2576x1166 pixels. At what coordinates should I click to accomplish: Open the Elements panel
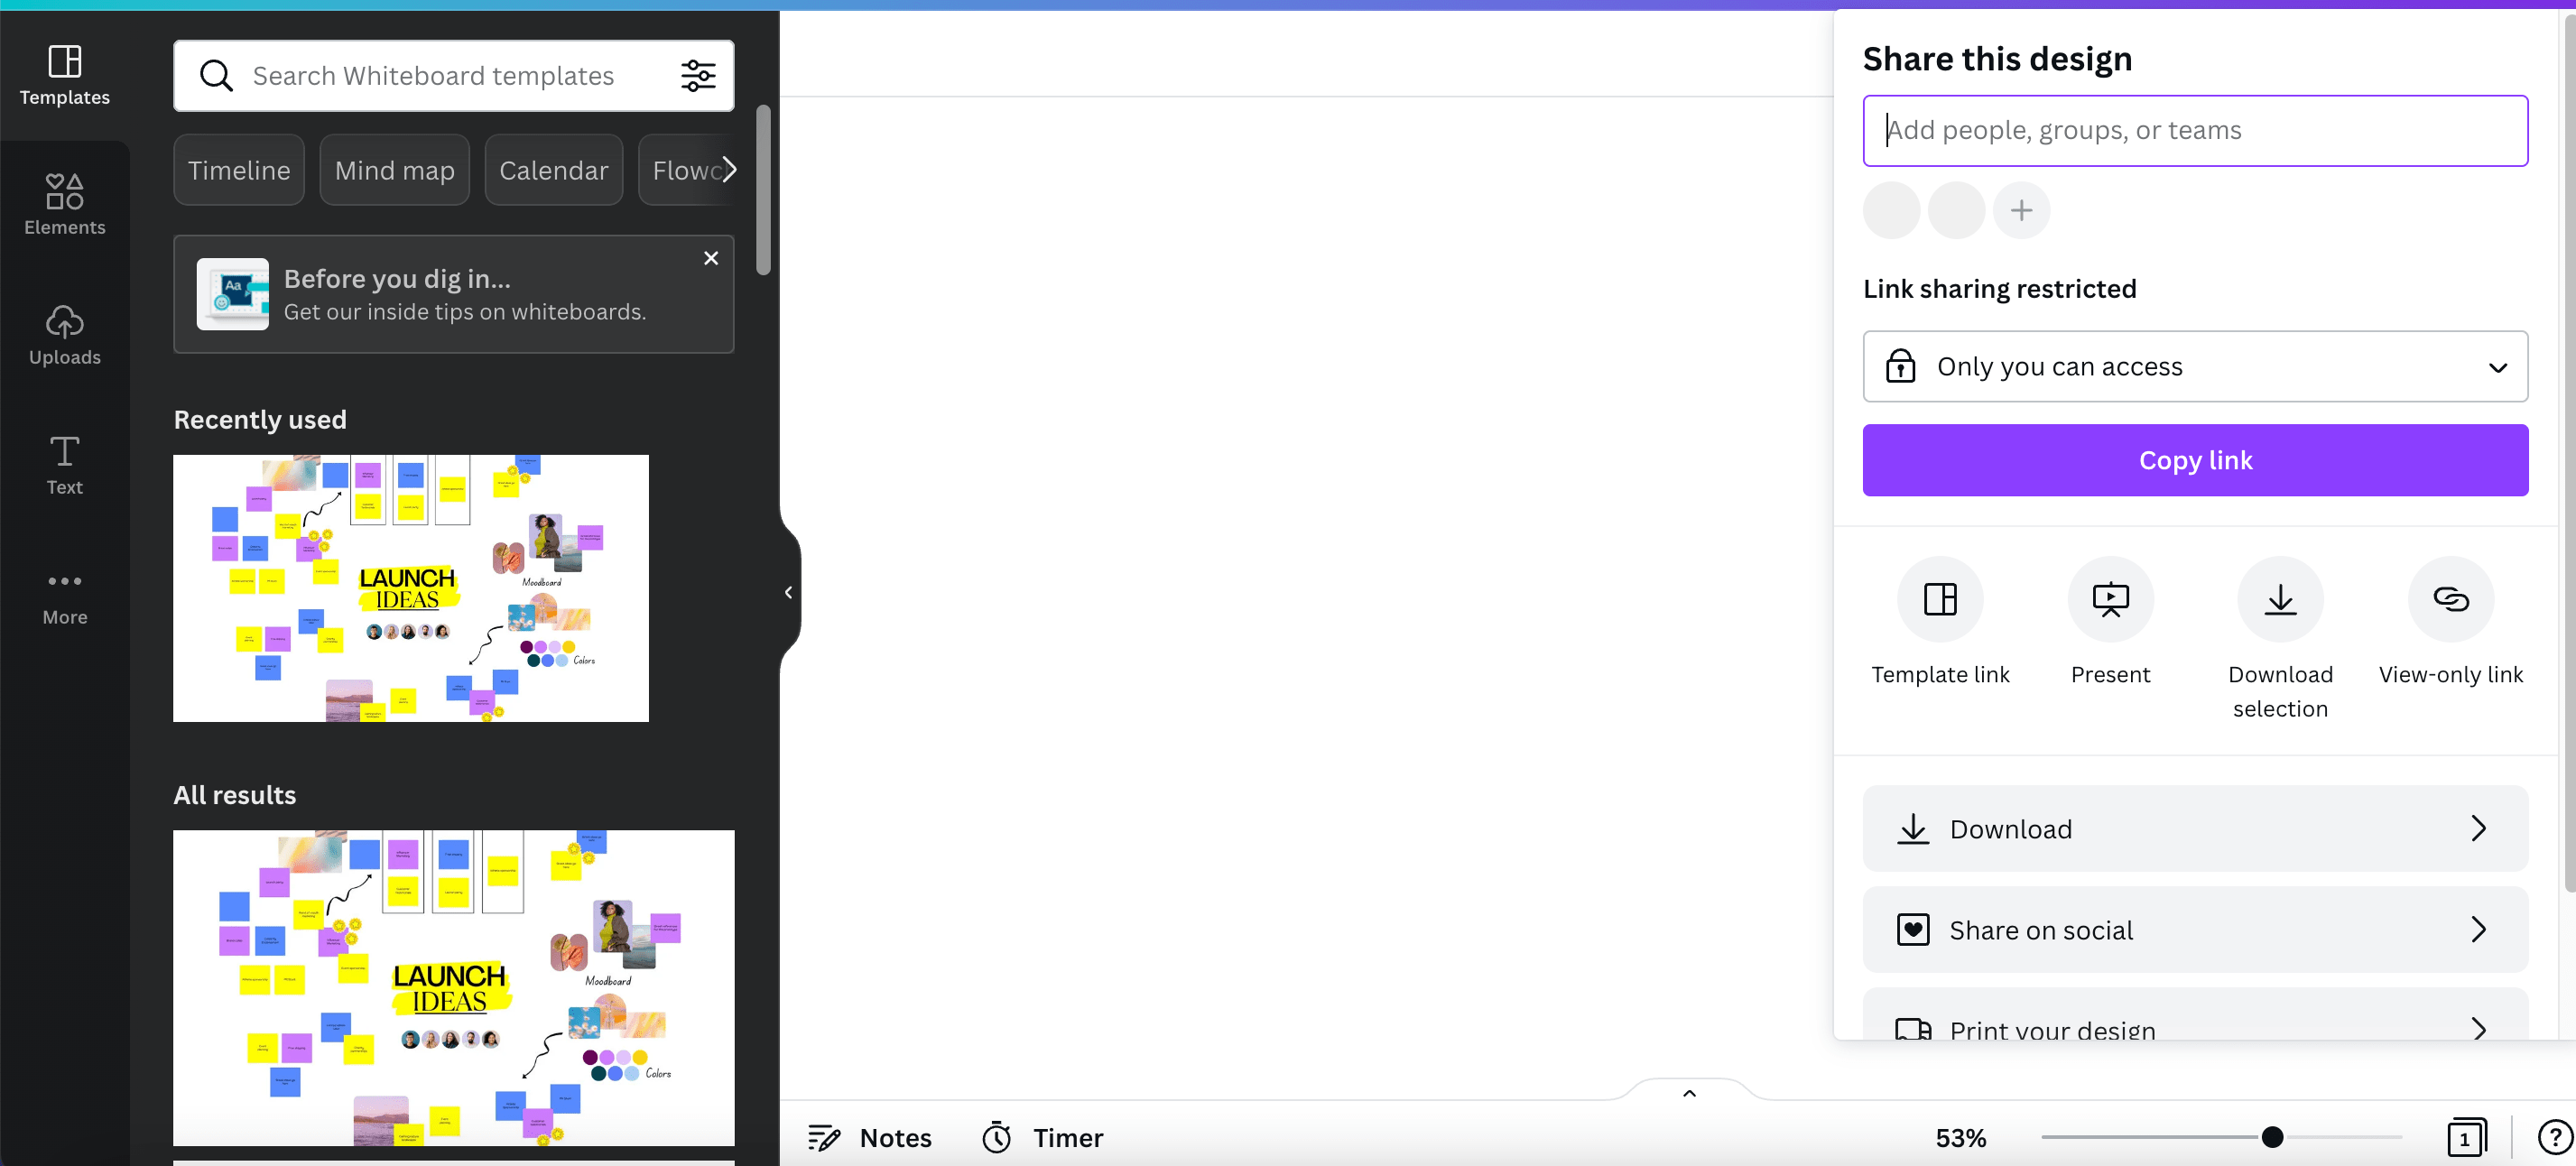click(x=64, y=204)
